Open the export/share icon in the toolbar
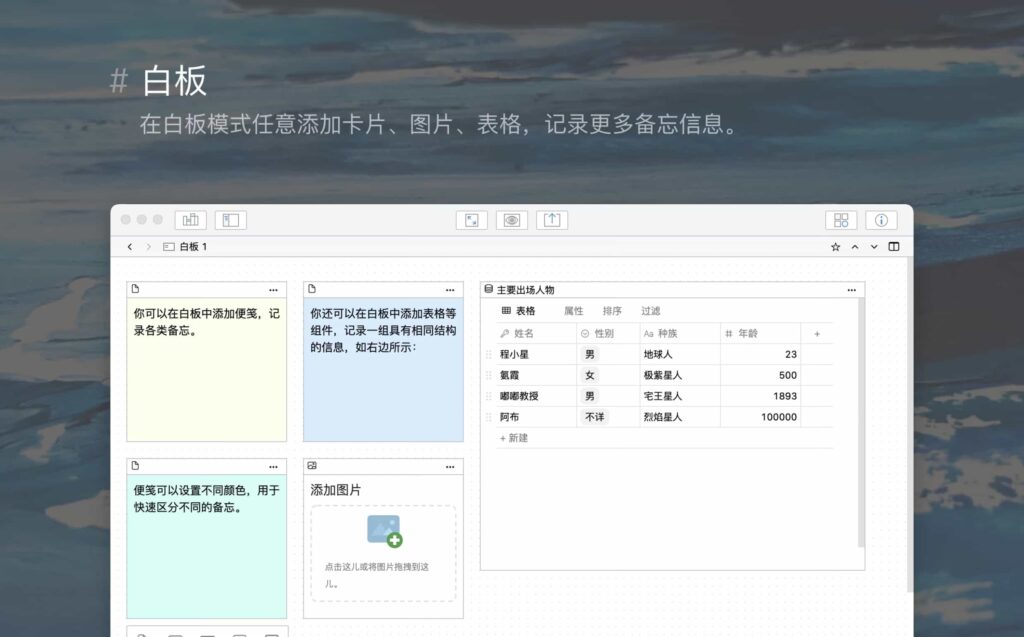Screen dimensions: 1024x637 click(x=552, y=220)
